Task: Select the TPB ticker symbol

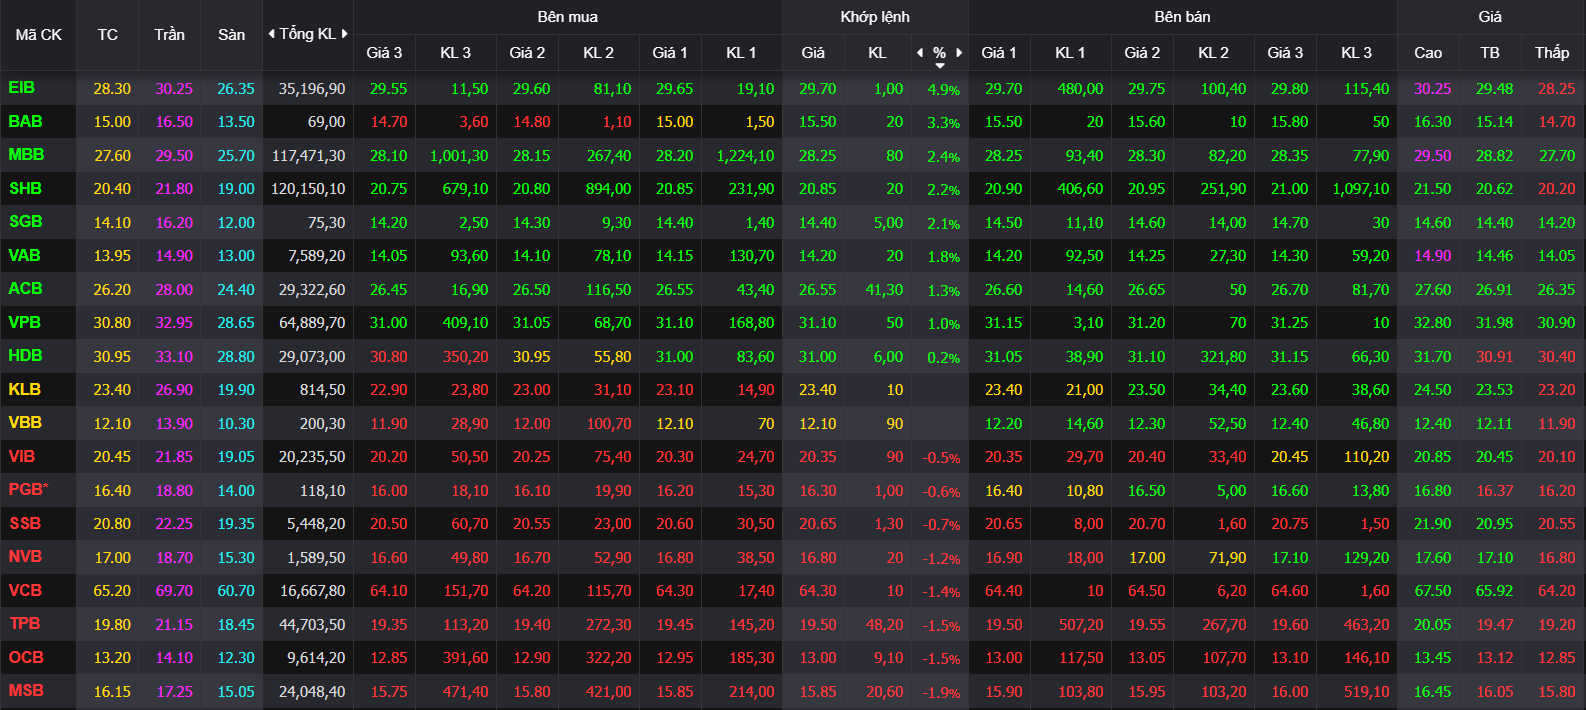Action: pos(24,624)
